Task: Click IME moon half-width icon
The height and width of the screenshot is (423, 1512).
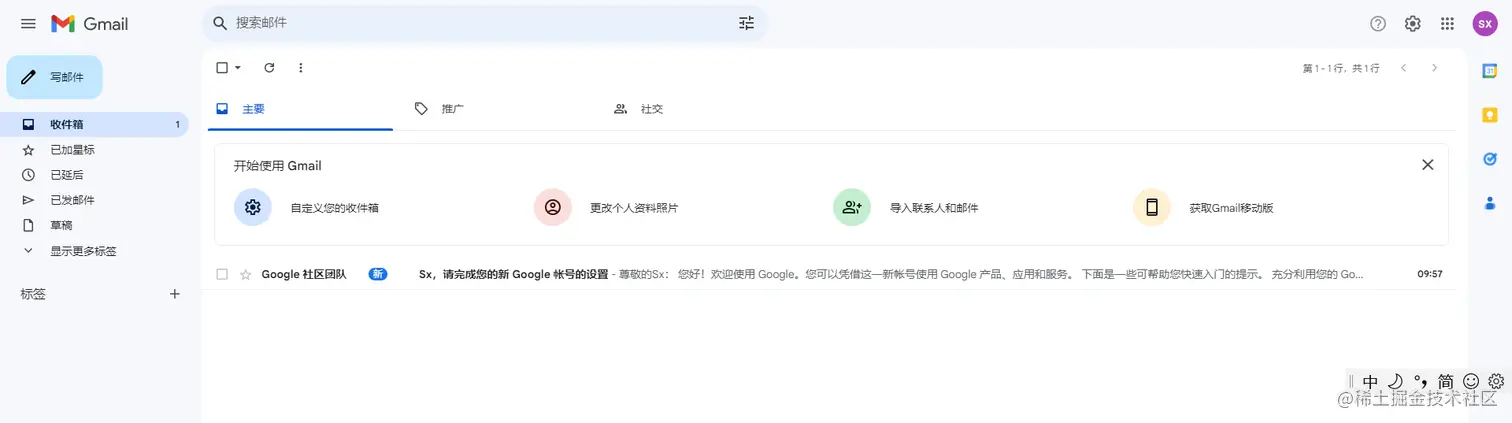Action: coord(1395,381)
